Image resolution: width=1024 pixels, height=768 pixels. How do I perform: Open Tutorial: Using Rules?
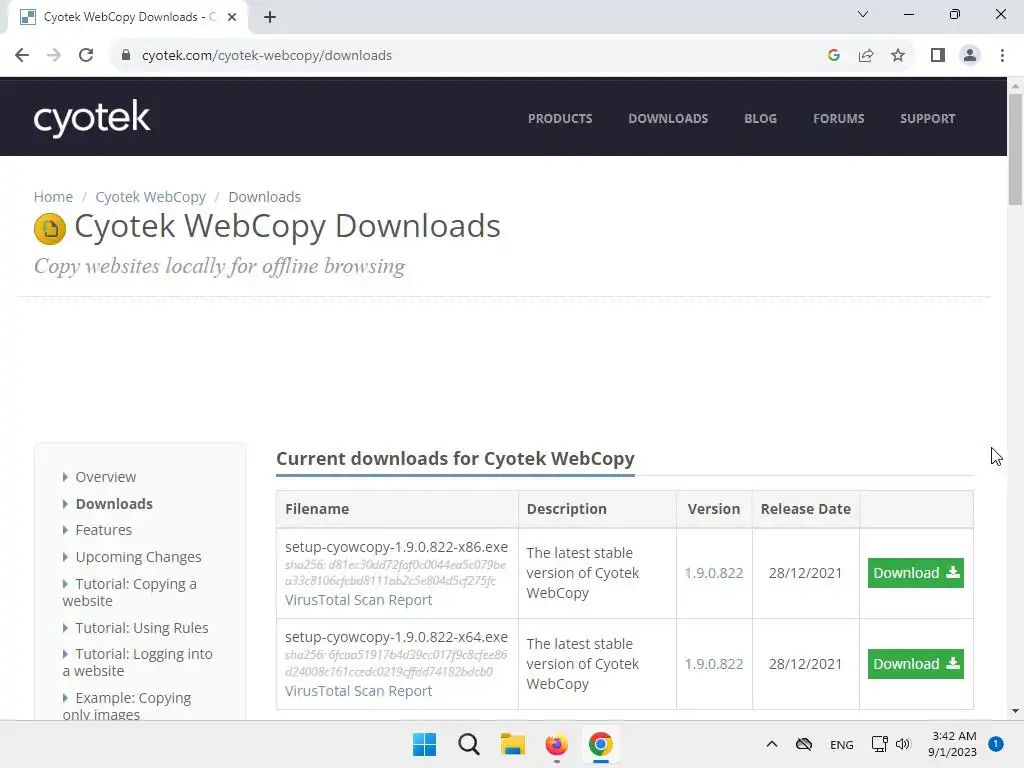[x=142, y=628]
